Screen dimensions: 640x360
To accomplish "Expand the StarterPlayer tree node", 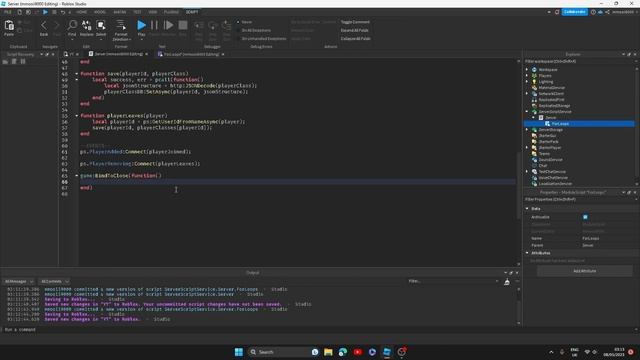I will click(527, 147).
